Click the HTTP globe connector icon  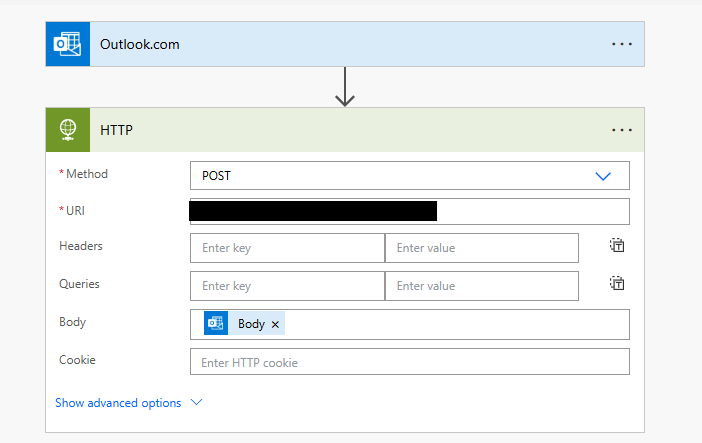pos(68,130)
